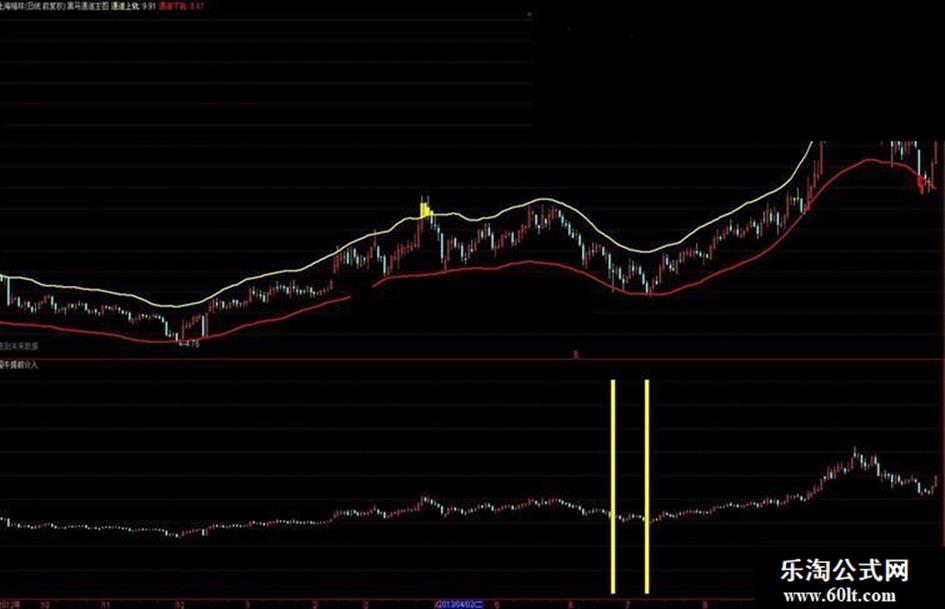The height and width of the screenshot is (609, 945).
Task: Click the highlighted 2013/04/02 date label
Action: pos(459,604)
